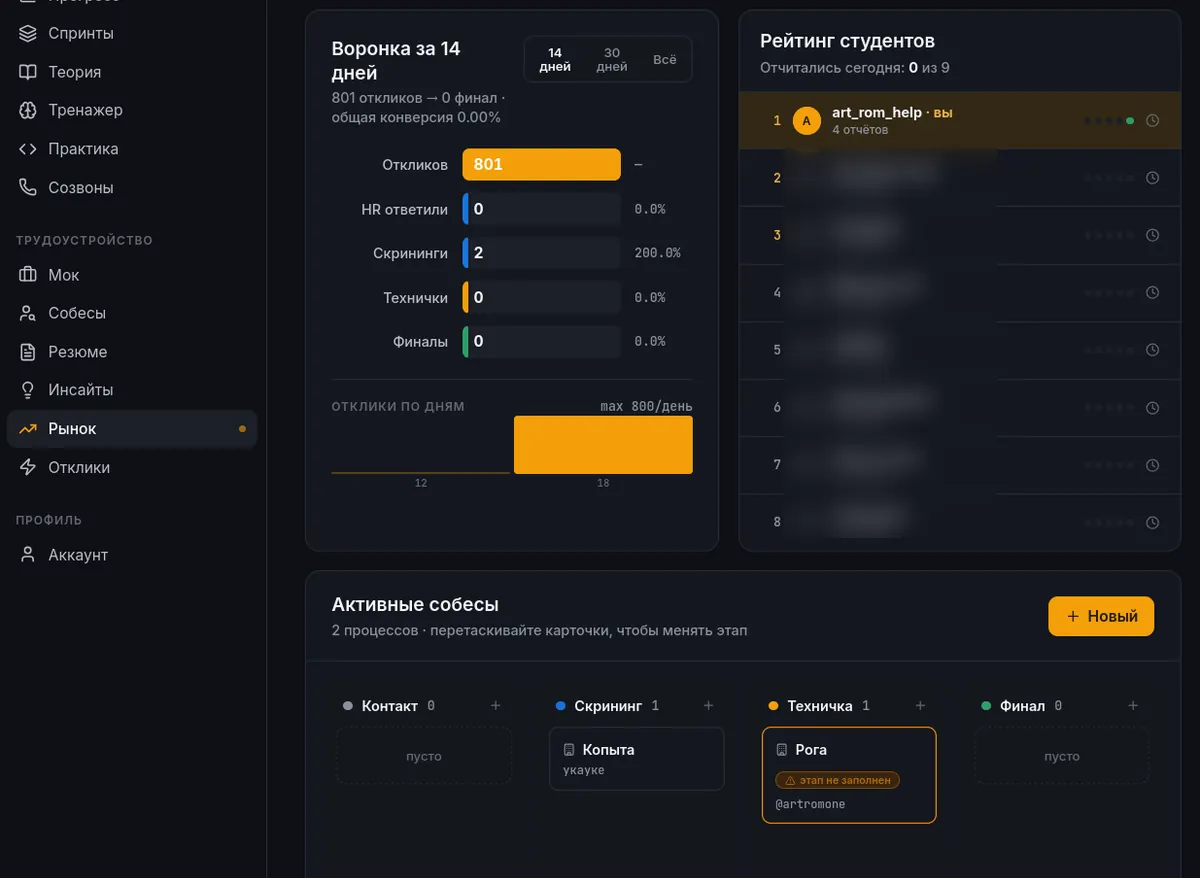Screen dimensions: 1200x878
Task: Open the Рынок section in sidebar
Action: pos(132,429)
